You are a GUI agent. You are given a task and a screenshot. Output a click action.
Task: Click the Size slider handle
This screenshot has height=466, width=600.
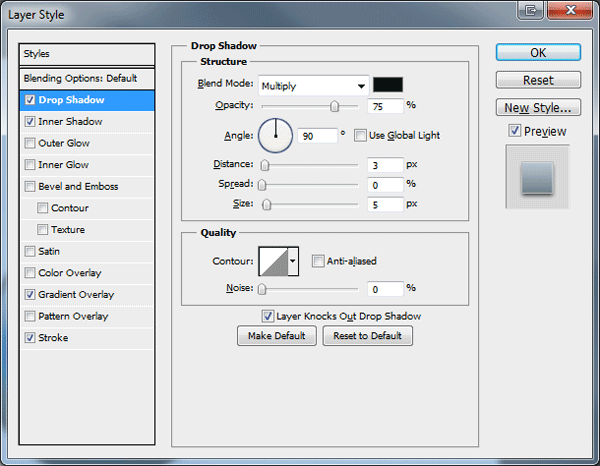click(267, 205)
